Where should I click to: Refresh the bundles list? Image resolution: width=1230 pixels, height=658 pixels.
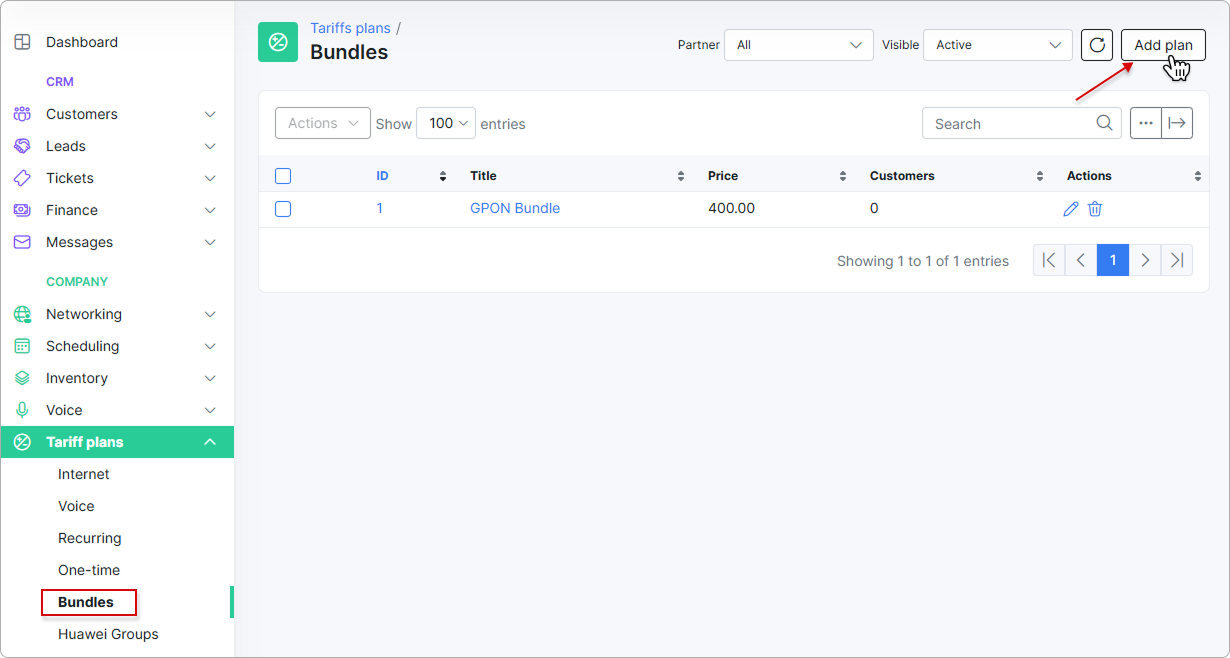1097,45
